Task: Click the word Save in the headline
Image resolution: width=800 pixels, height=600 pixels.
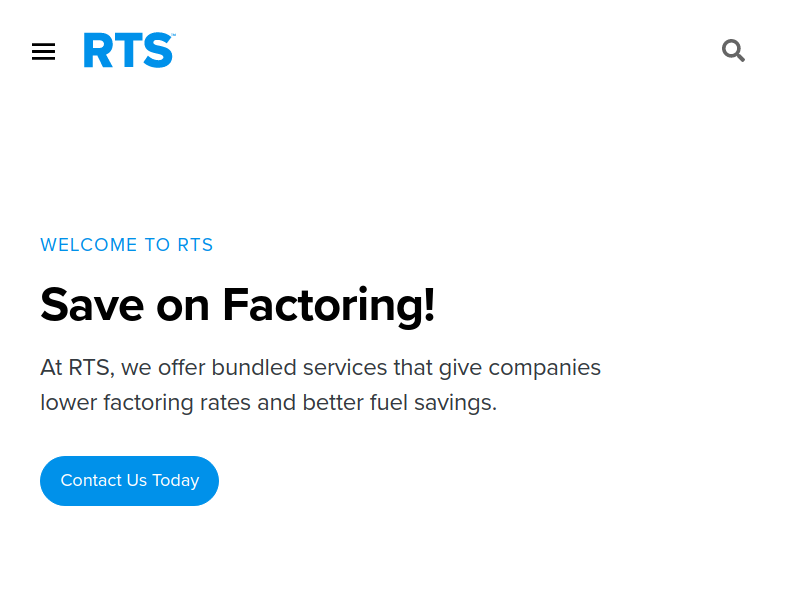Action: [92, 305]
